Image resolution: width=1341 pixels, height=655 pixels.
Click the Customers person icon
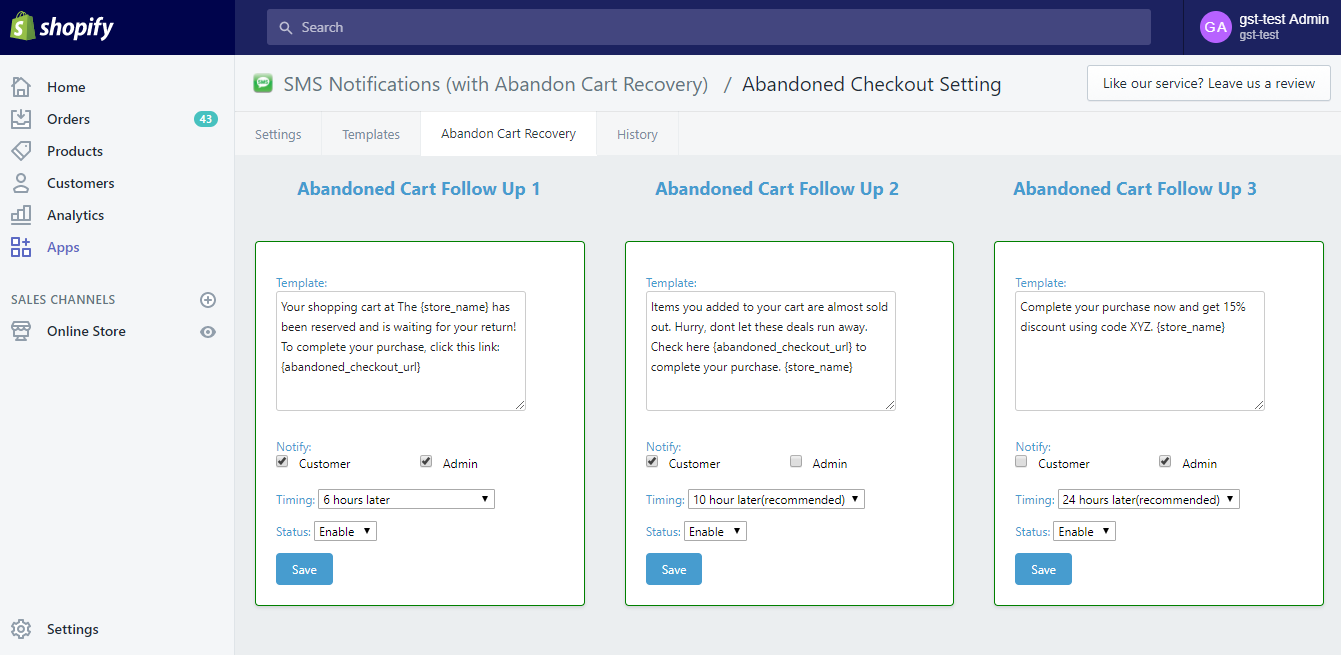click(x=21, y=183)
